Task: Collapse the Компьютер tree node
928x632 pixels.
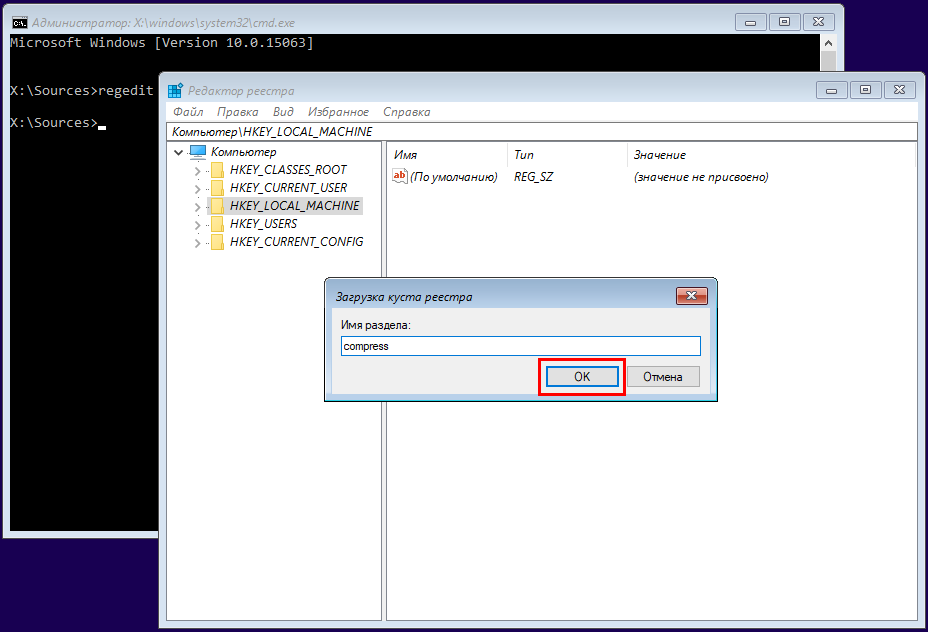Action: (178, 153)
